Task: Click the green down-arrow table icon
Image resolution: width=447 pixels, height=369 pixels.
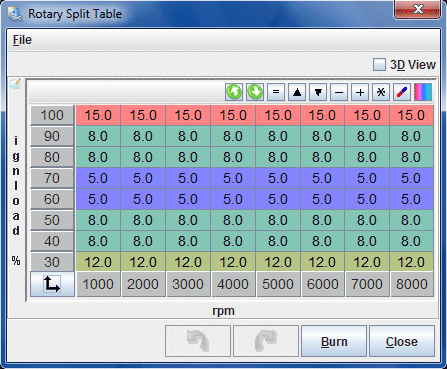Action: click(x=255, y=92)
